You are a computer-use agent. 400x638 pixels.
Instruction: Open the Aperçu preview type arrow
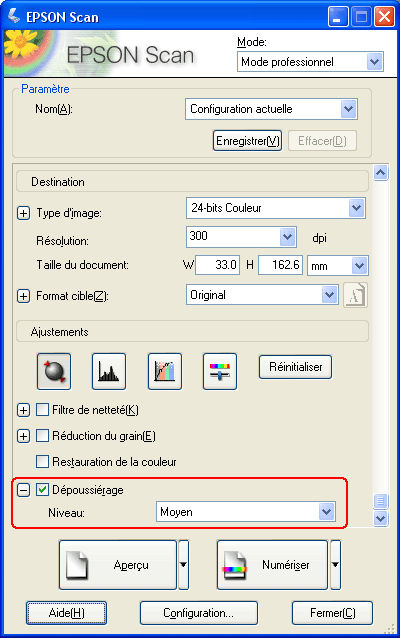point(184,565)
